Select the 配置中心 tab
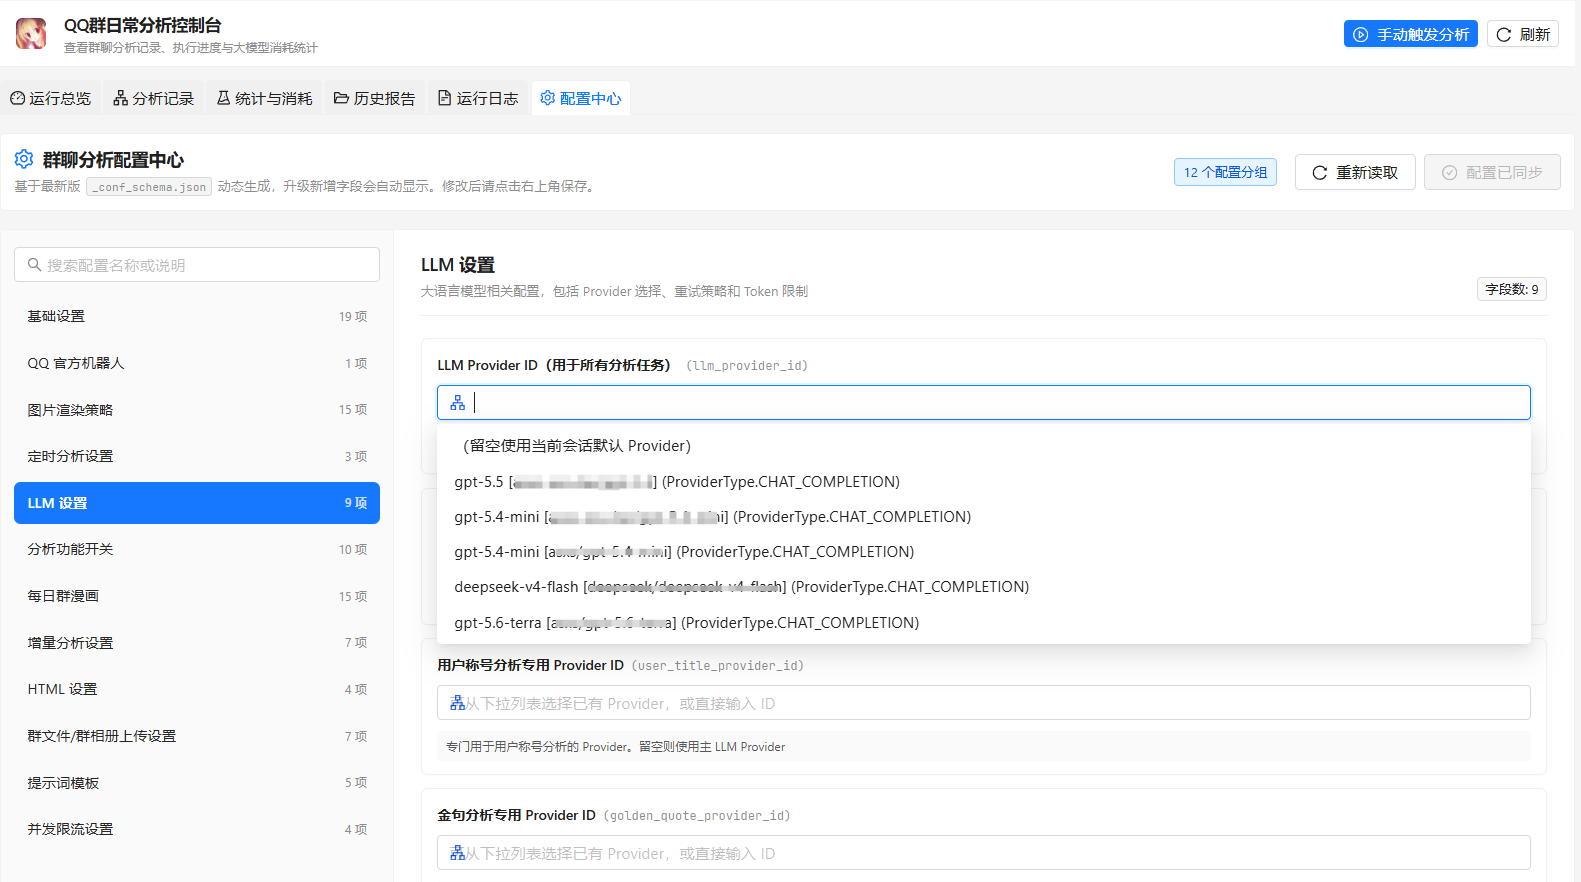The height and width of the screenshot is (882, 1581). pos(581,98)
